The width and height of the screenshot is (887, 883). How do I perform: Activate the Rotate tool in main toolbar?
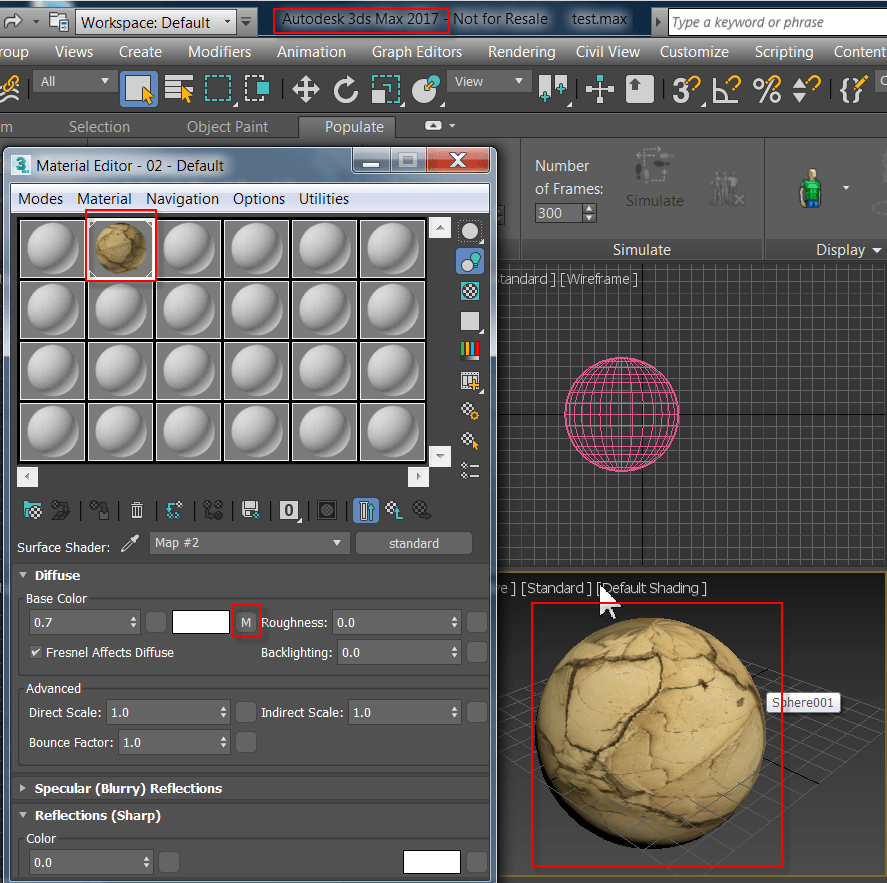point(346,90)
